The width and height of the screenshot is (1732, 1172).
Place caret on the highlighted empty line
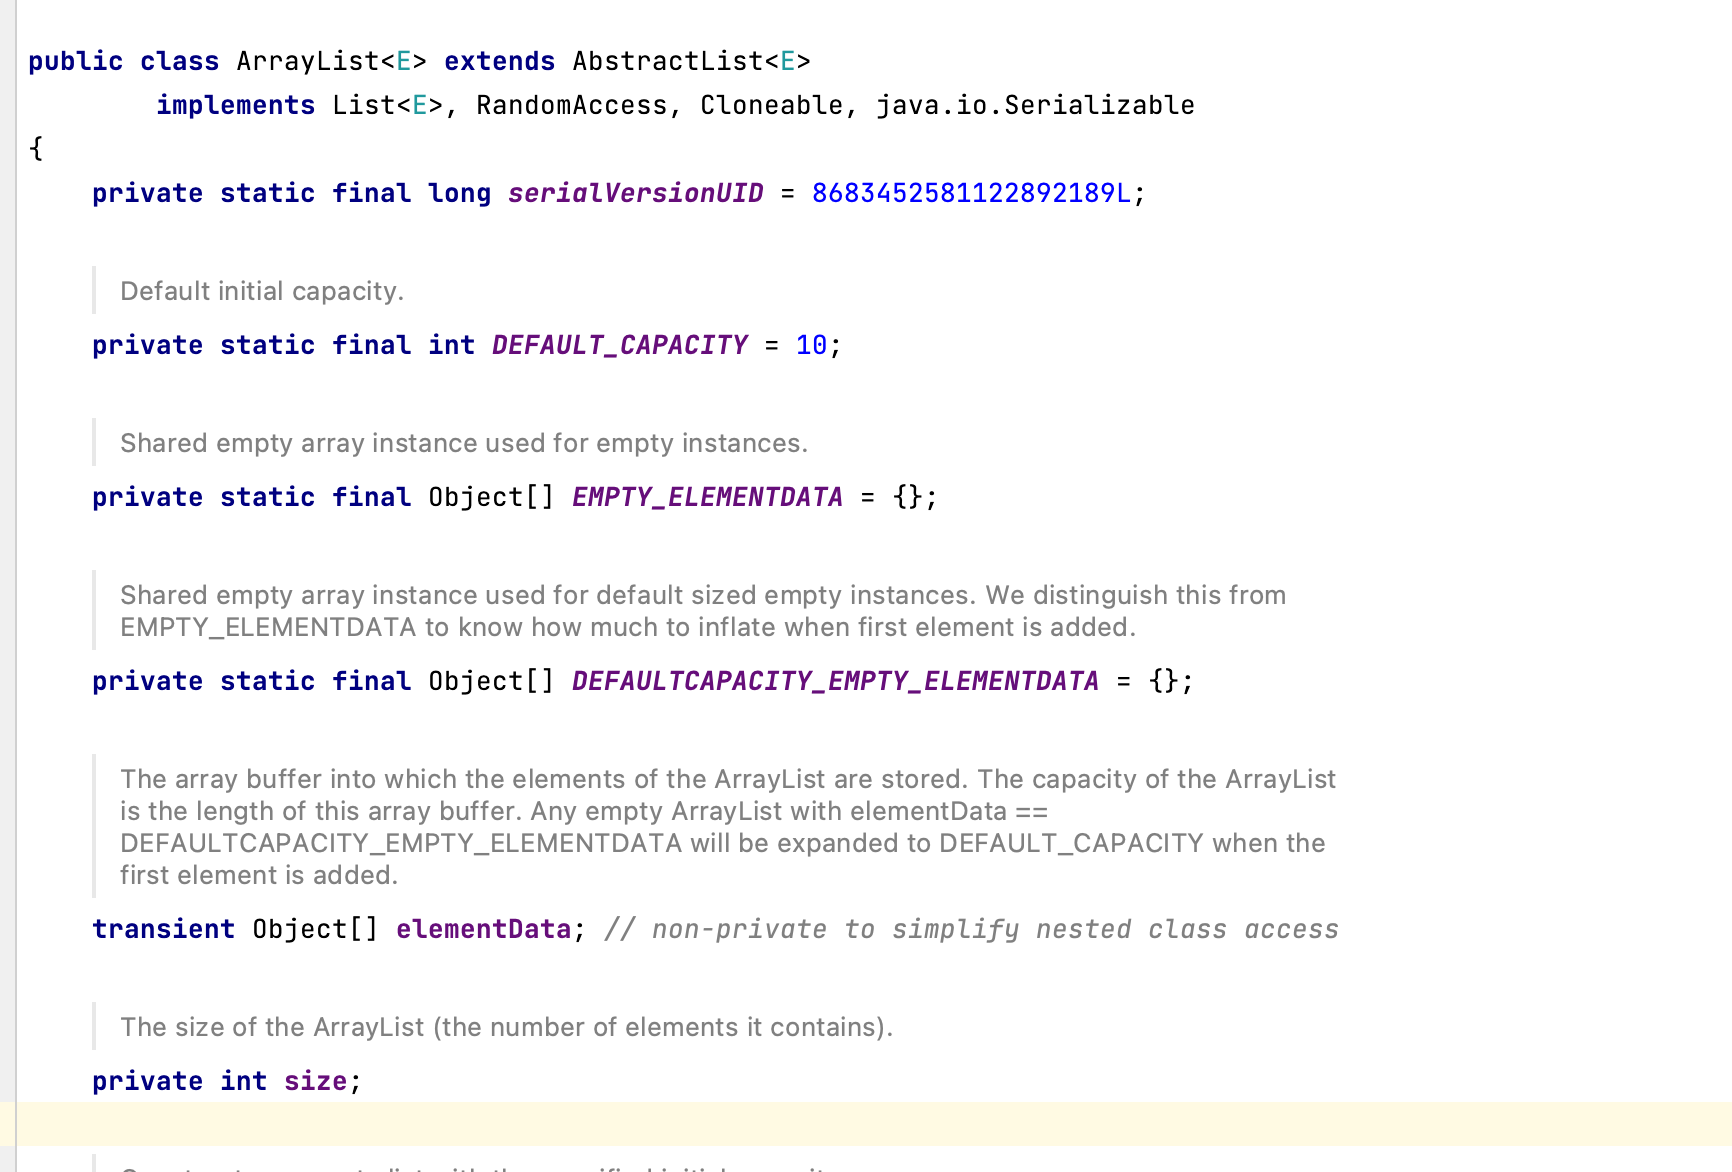coord(866,1124)
